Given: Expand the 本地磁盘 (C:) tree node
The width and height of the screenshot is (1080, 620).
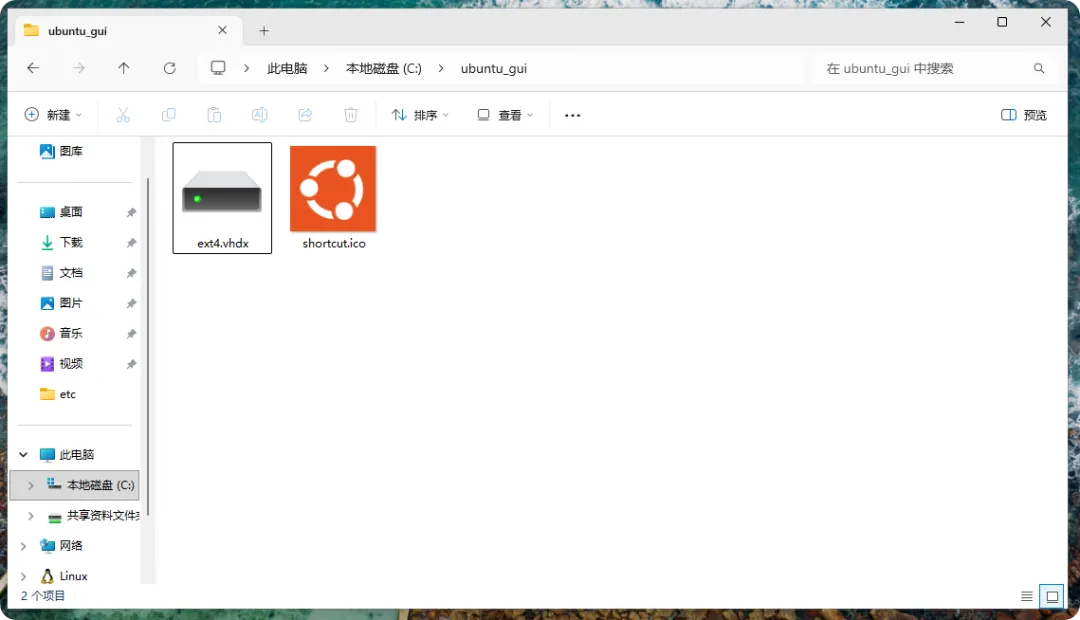Looking at the screenshot, I should pyautogui.click(x=30, y=485).
